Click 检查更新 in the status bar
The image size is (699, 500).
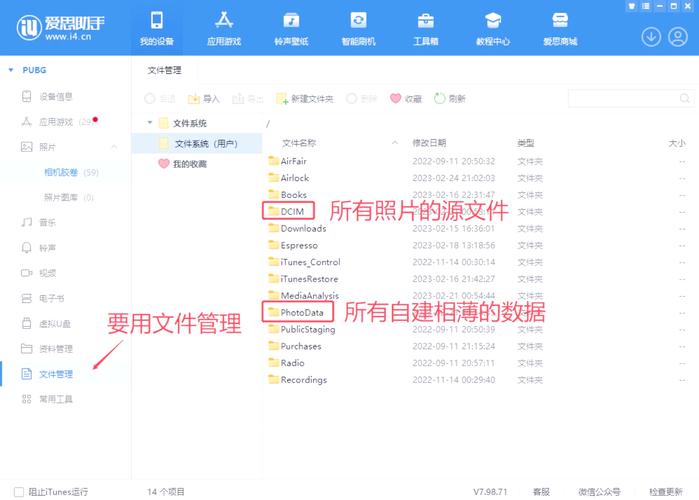pyautogui.click(x=666, y=492)
